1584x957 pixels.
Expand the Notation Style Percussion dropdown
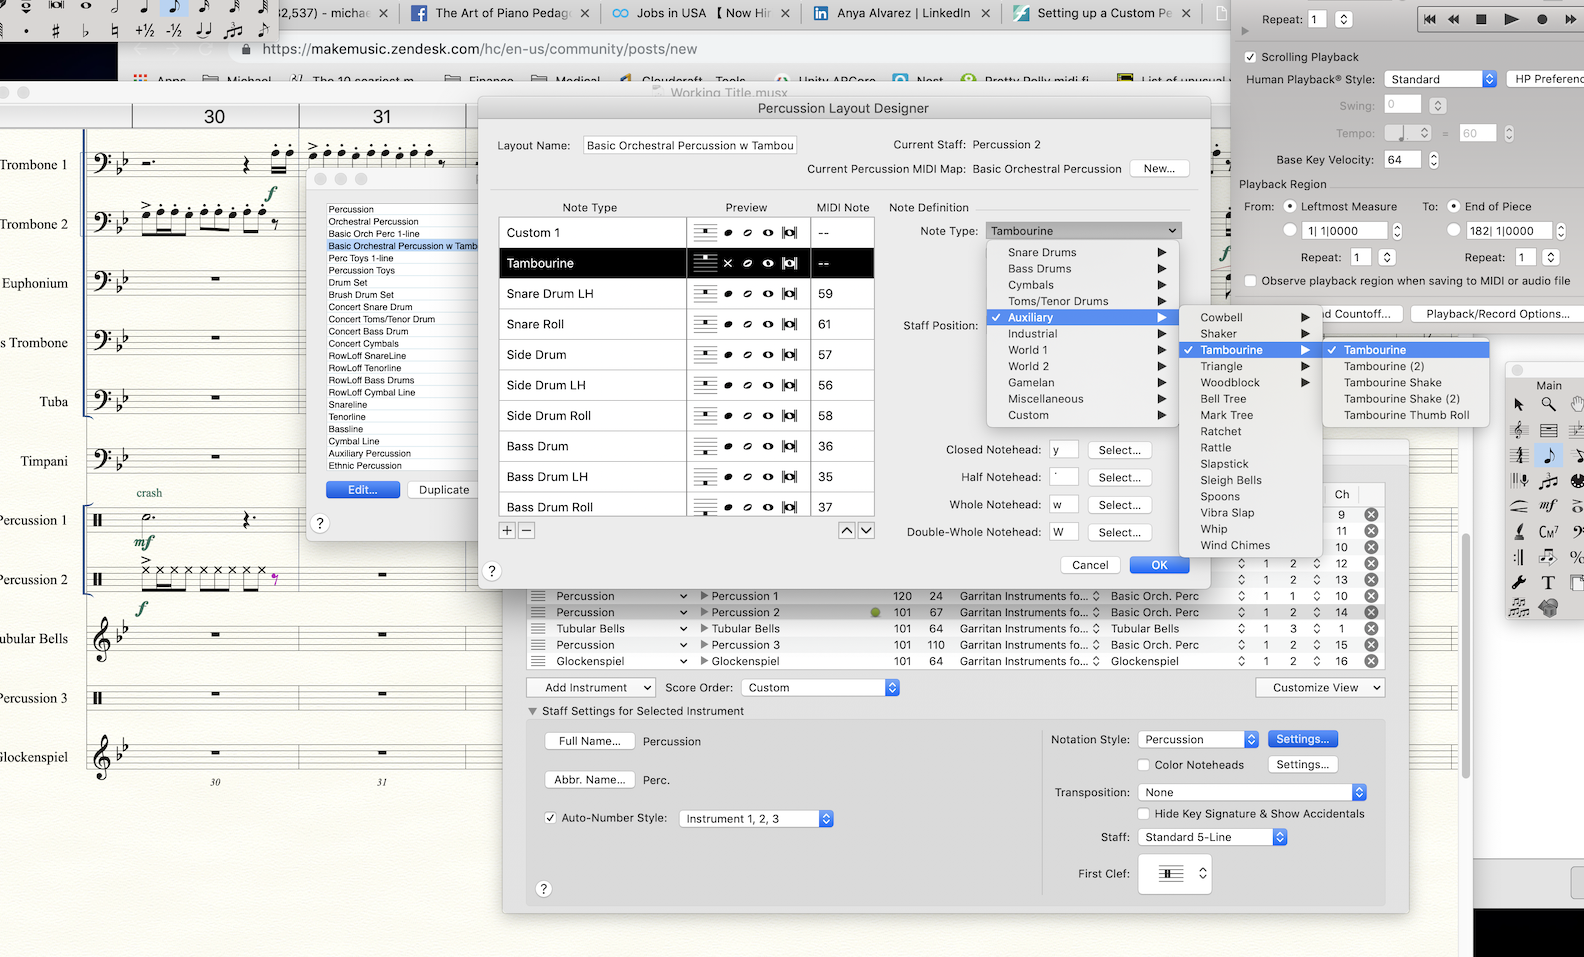point(1200,740)
